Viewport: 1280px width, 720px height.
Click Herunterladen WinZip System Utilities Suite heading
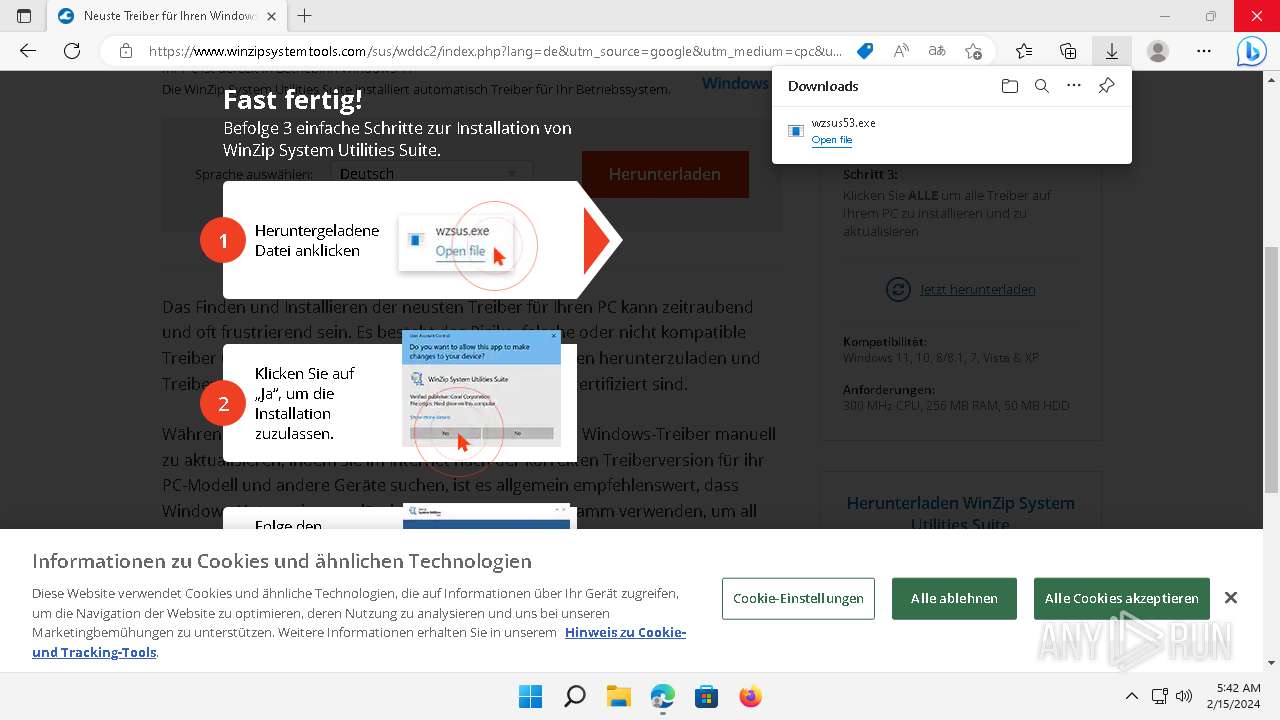[961, 513]
